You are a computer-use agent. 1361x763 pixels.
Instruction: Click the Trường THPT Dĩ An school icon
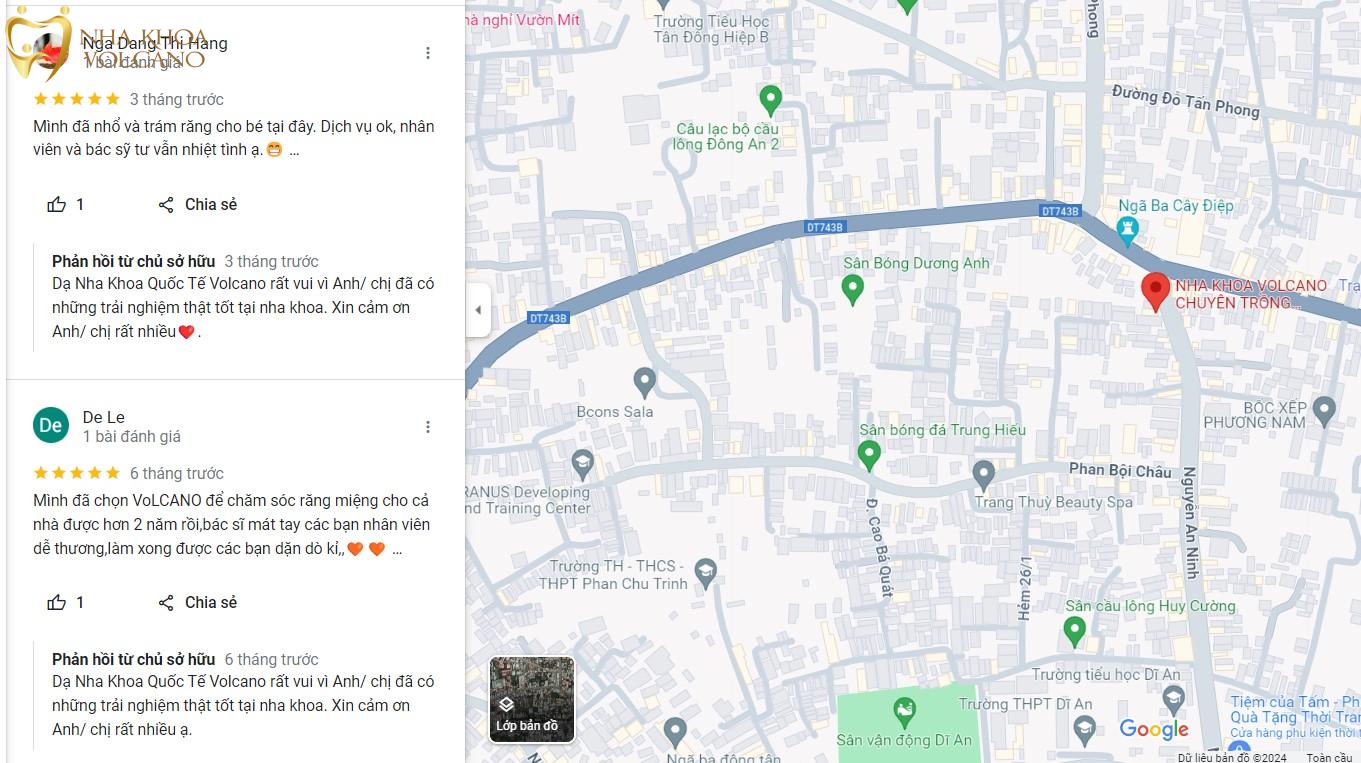[x=1084, y=730]
